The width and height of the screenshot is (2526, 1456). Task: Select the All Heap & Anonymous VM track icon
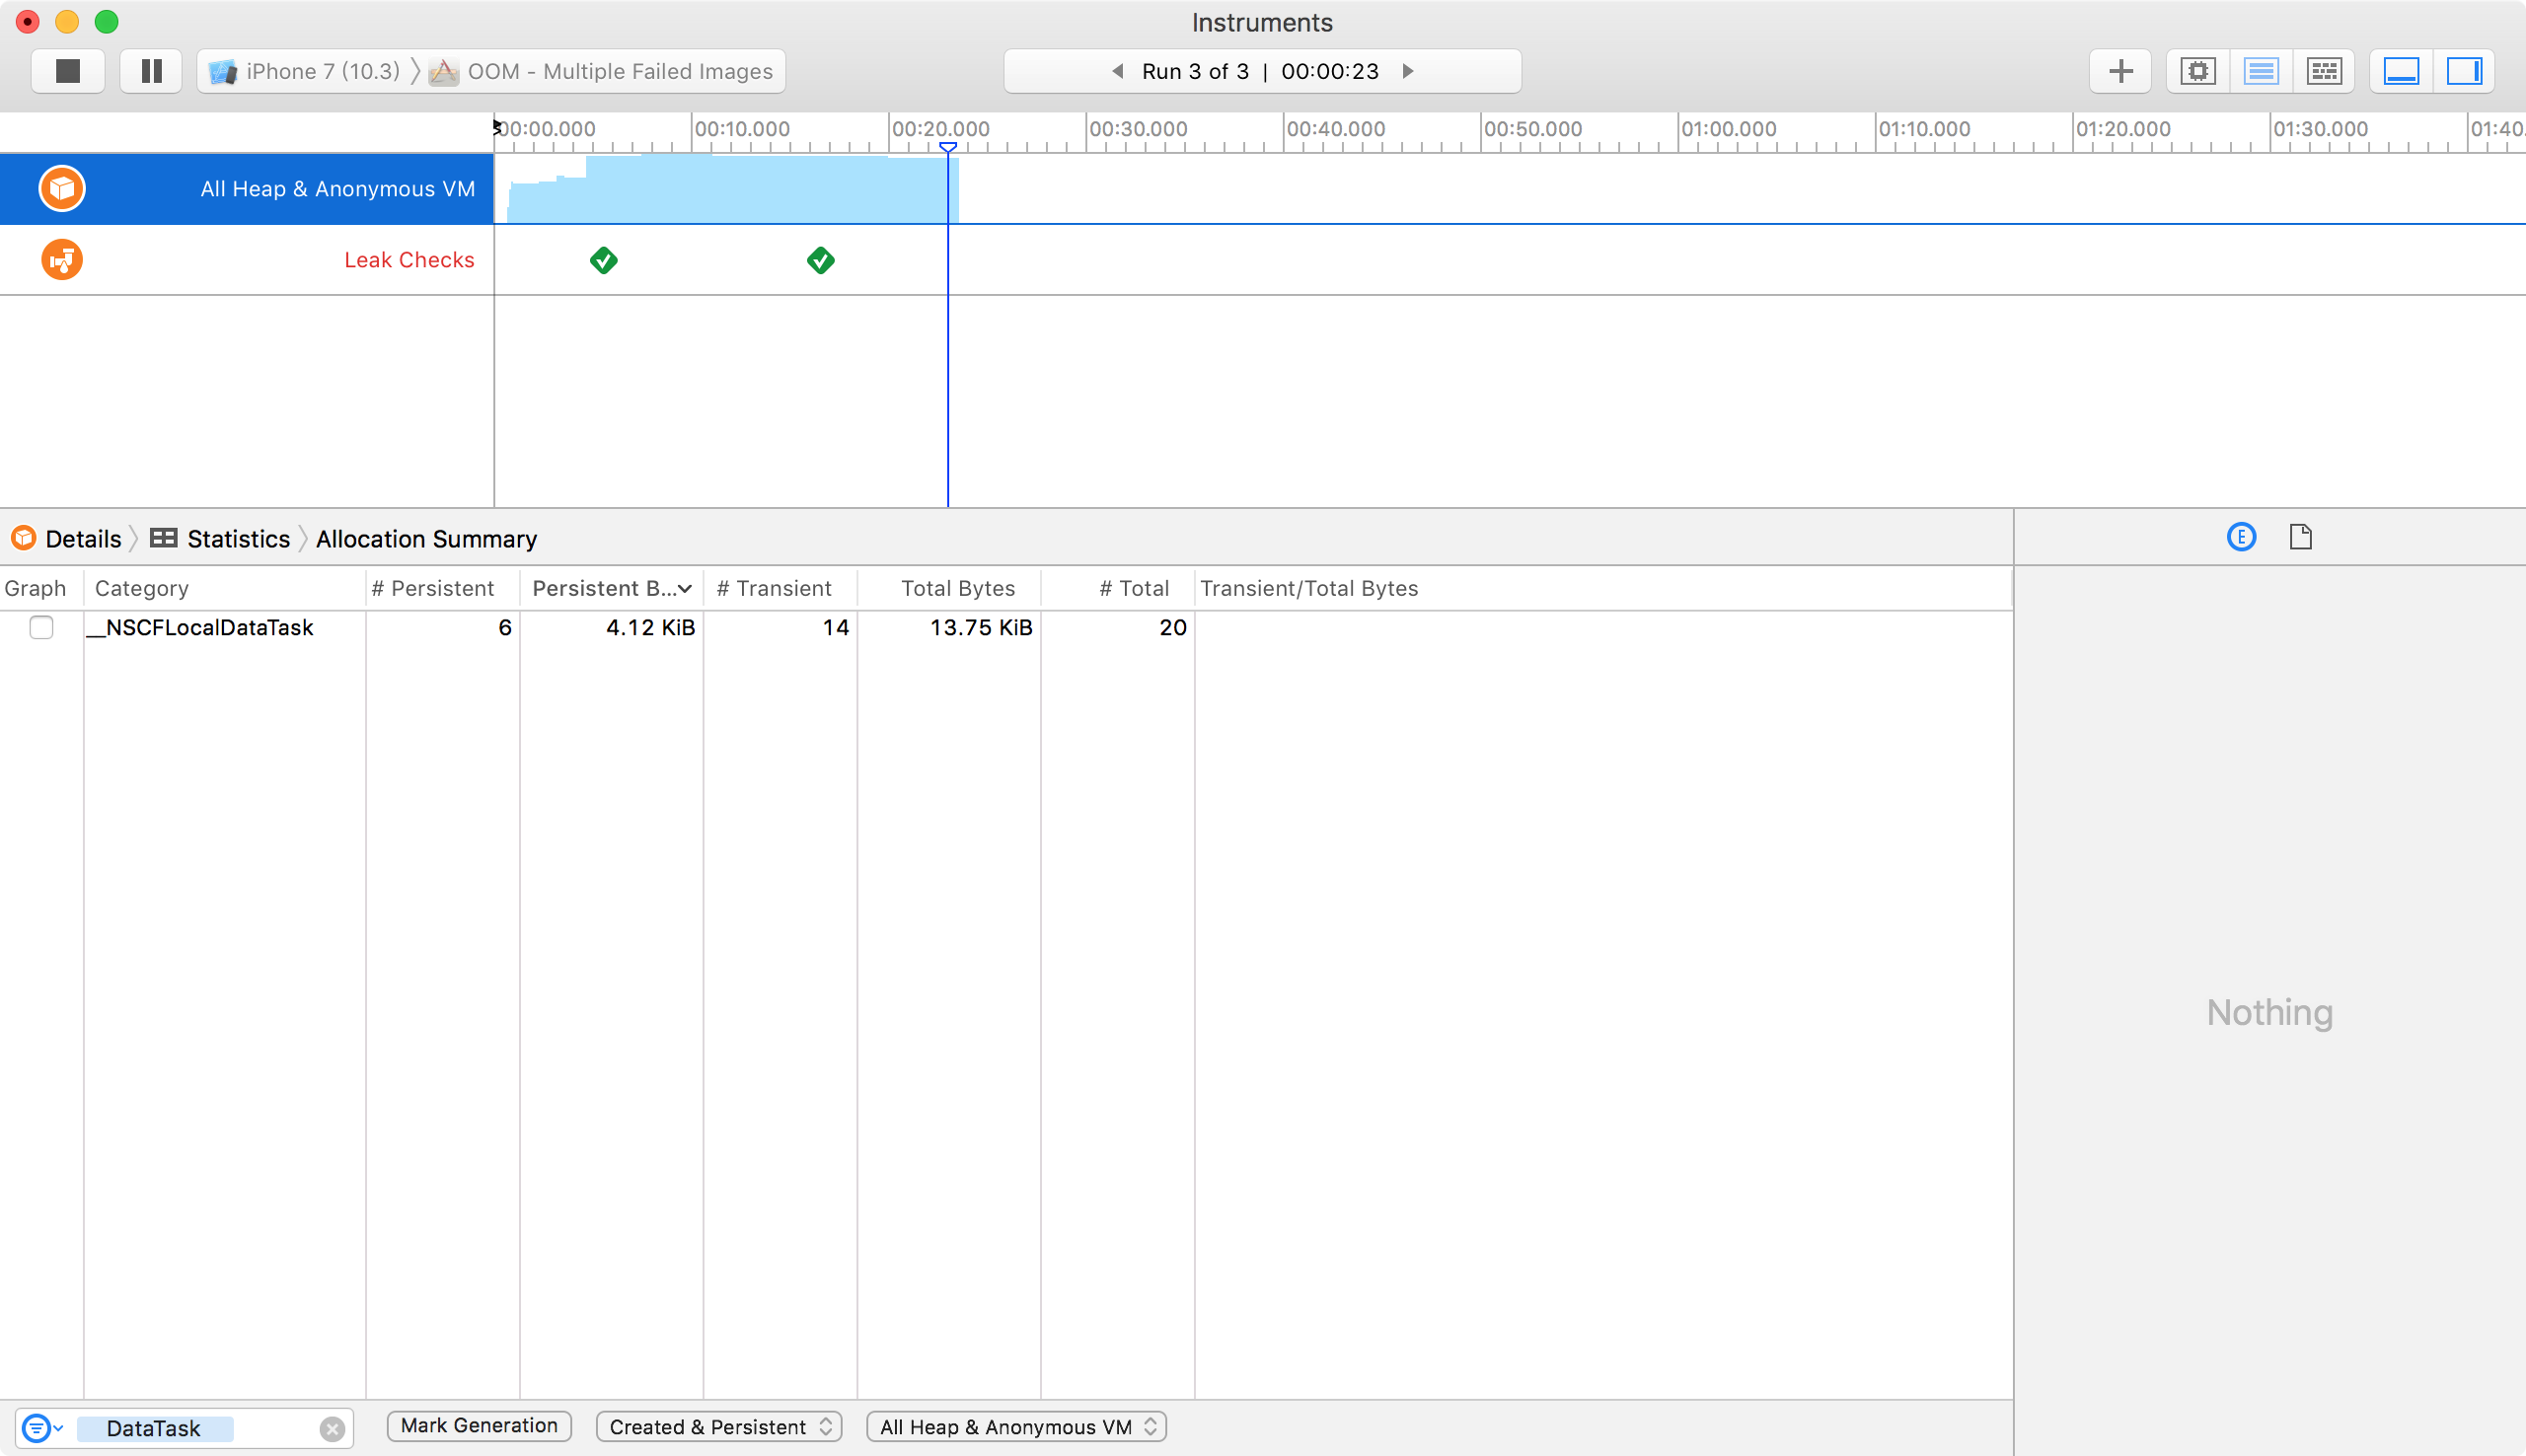pos(61,188)
